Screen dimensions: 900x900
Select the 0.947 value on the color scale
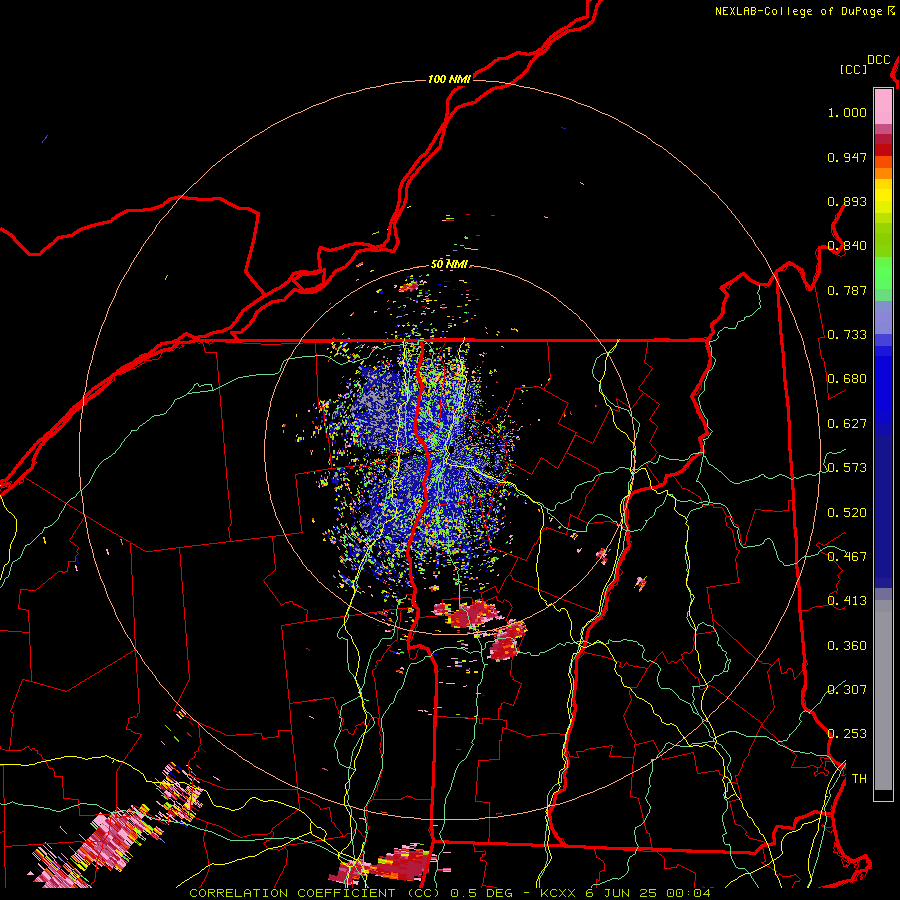tap(847, 157)
